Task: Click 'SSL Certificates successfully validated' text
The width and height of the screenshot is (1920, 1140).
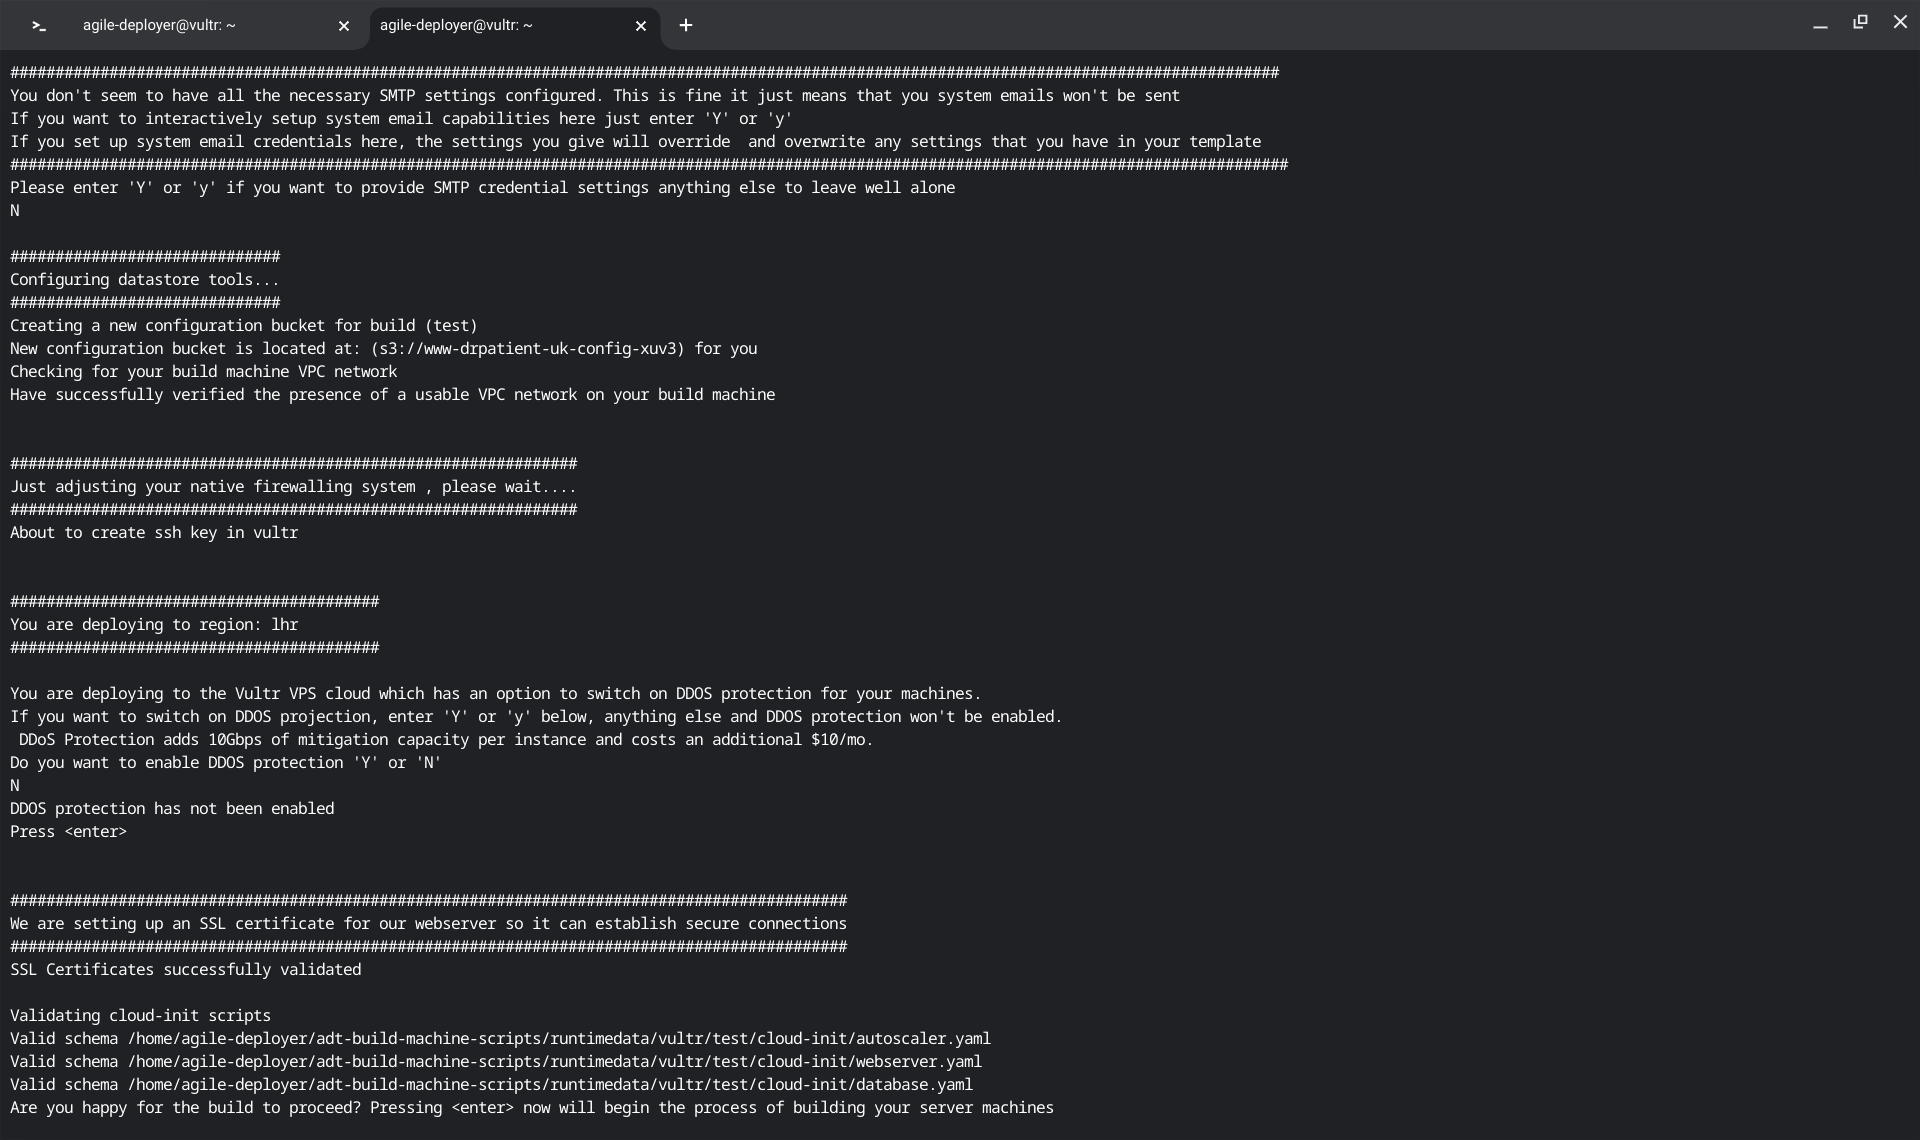Action: coord(186,970)
